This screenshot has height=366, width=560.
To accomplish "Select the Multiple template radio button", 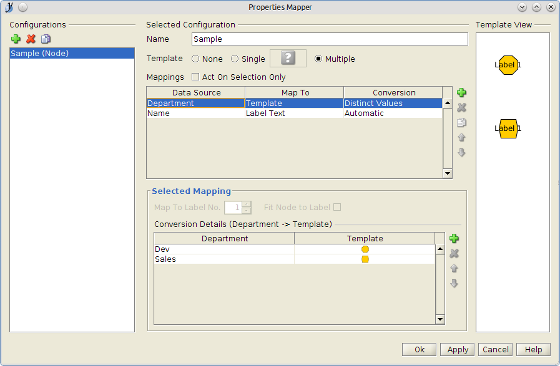I will [x=318, y=59].
